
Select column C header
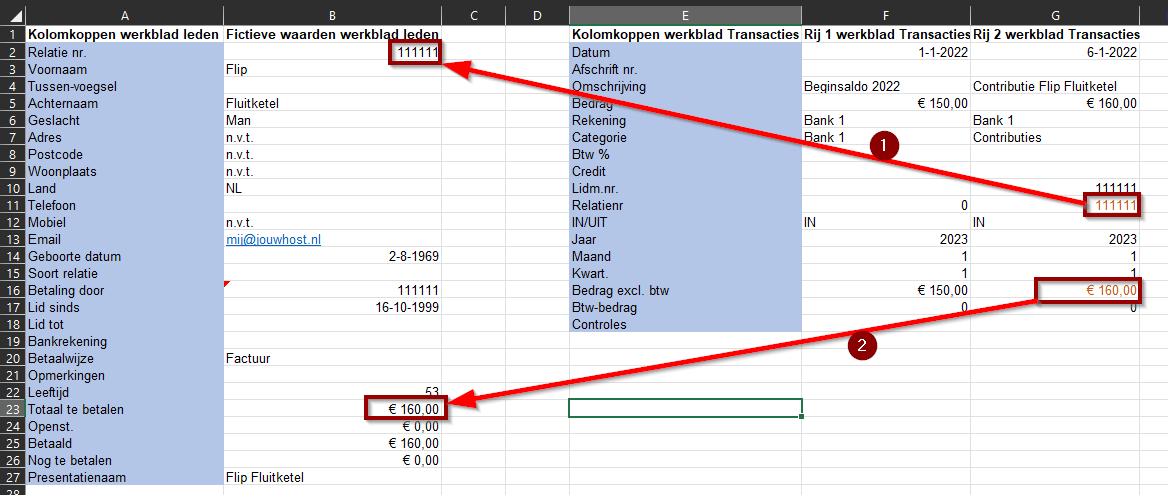click(473, 16)
